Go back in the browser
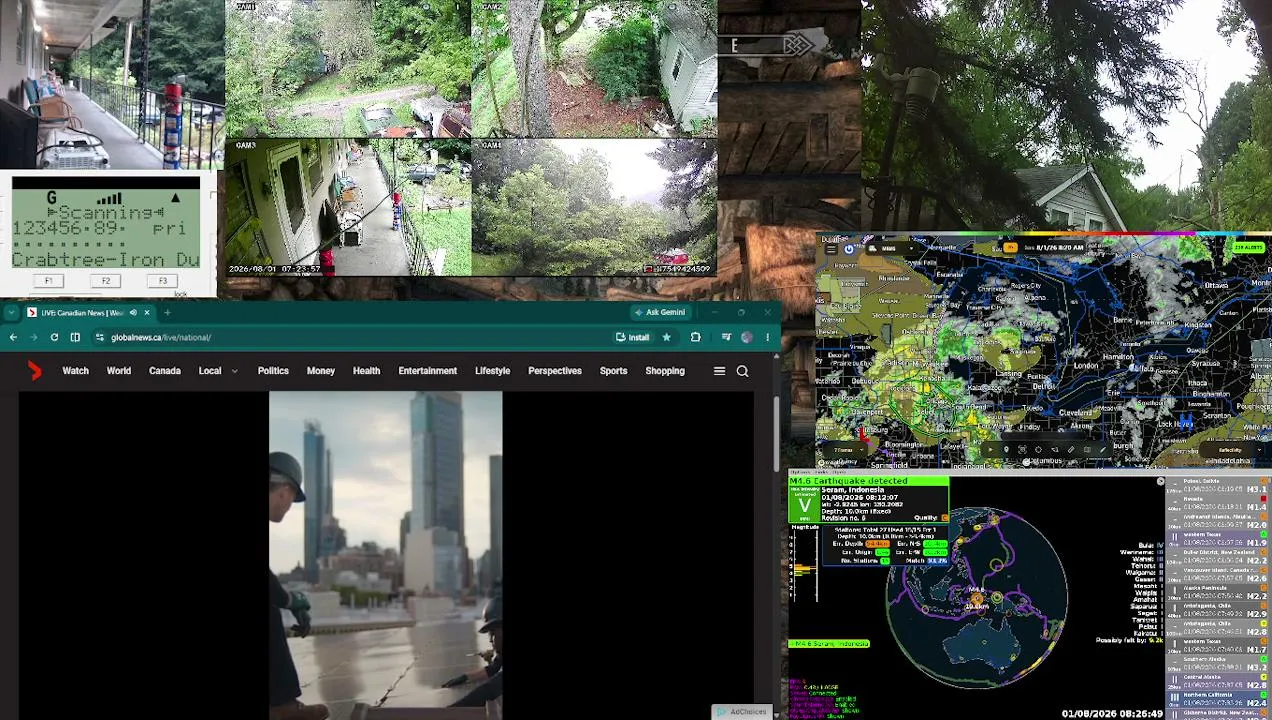This screenshot has height=720, width=1272. click(13, 337)
